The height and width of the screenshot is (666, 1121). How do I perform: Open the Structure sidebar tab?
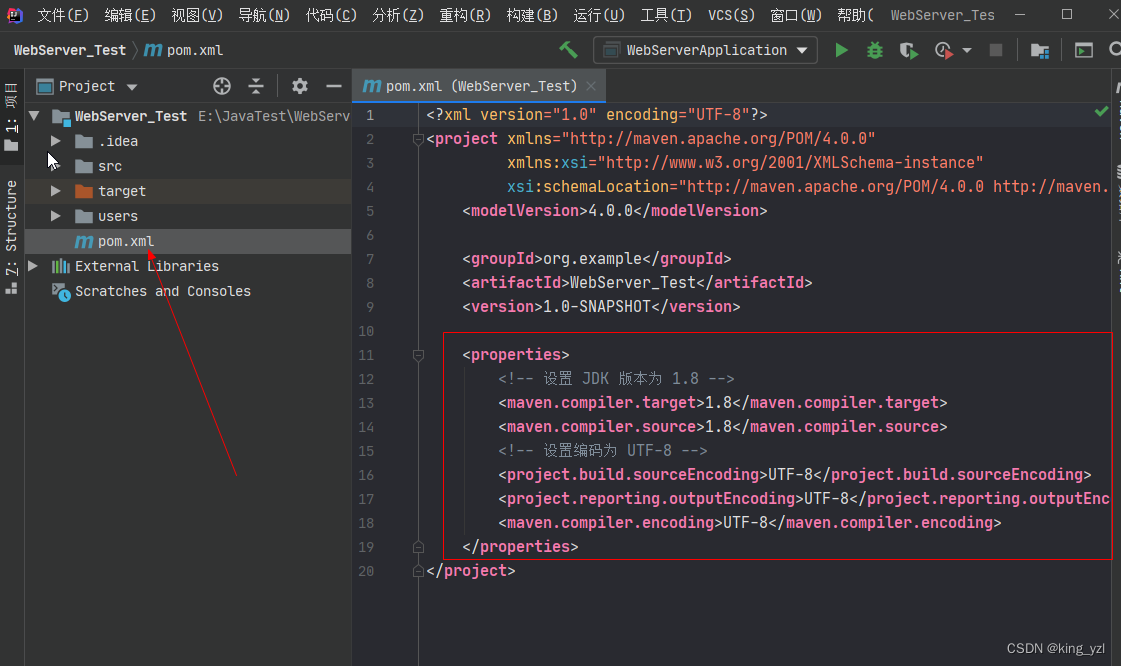[11, 238]
